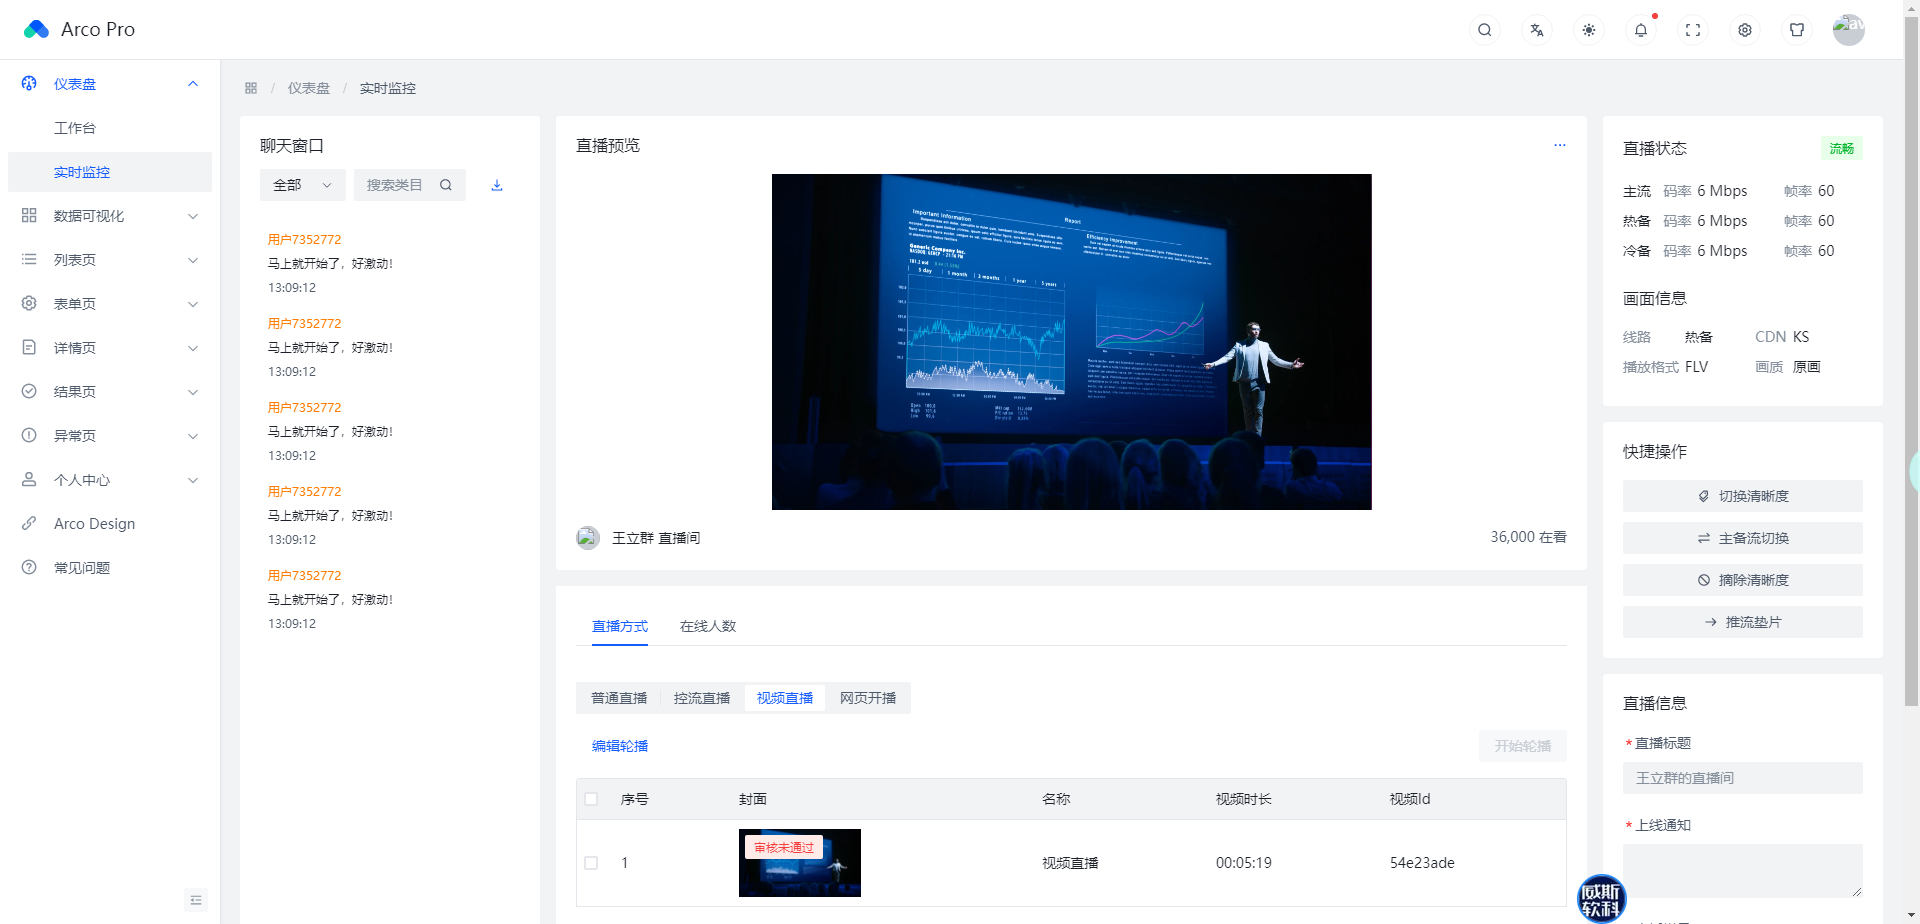Expand the 个人中心 menu

pyautogui.click(x=193, y=480)
